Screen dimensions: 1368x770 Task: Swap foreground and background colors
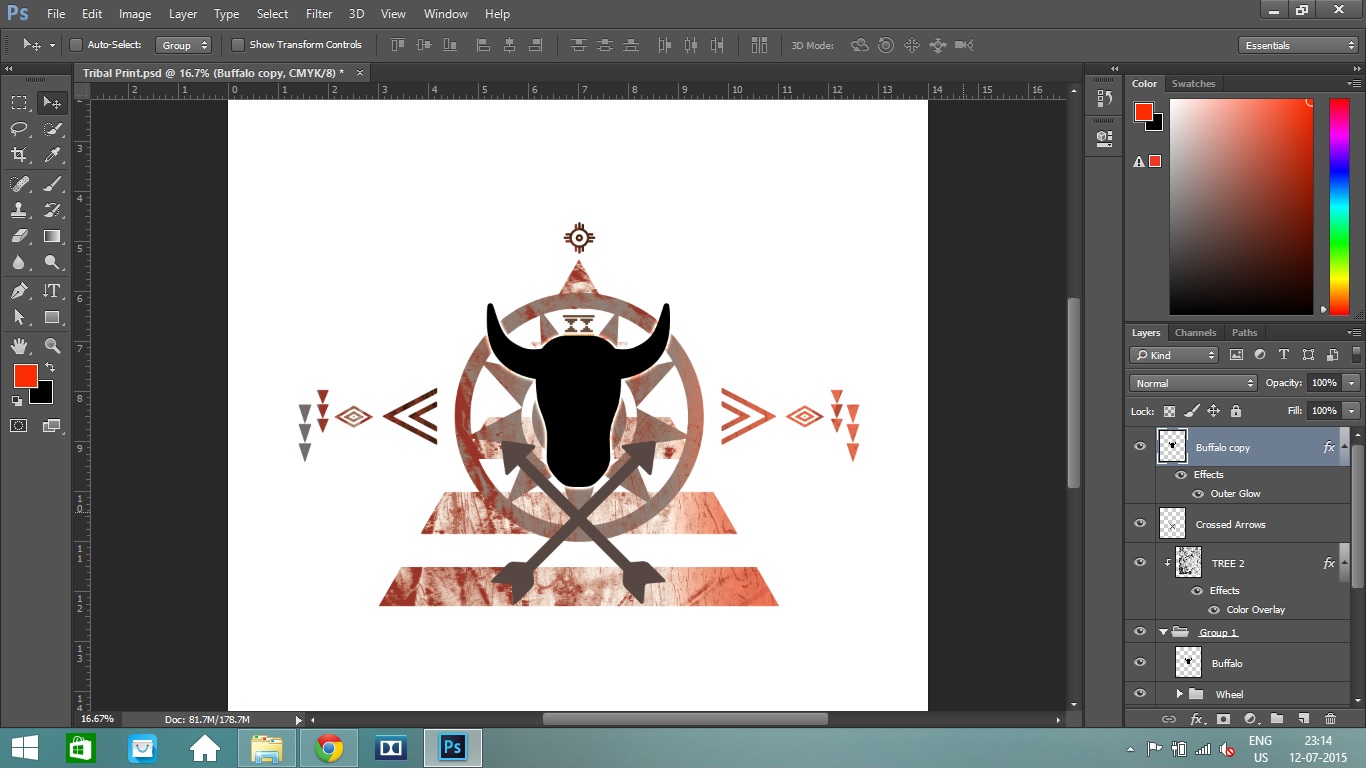[50, 368]
